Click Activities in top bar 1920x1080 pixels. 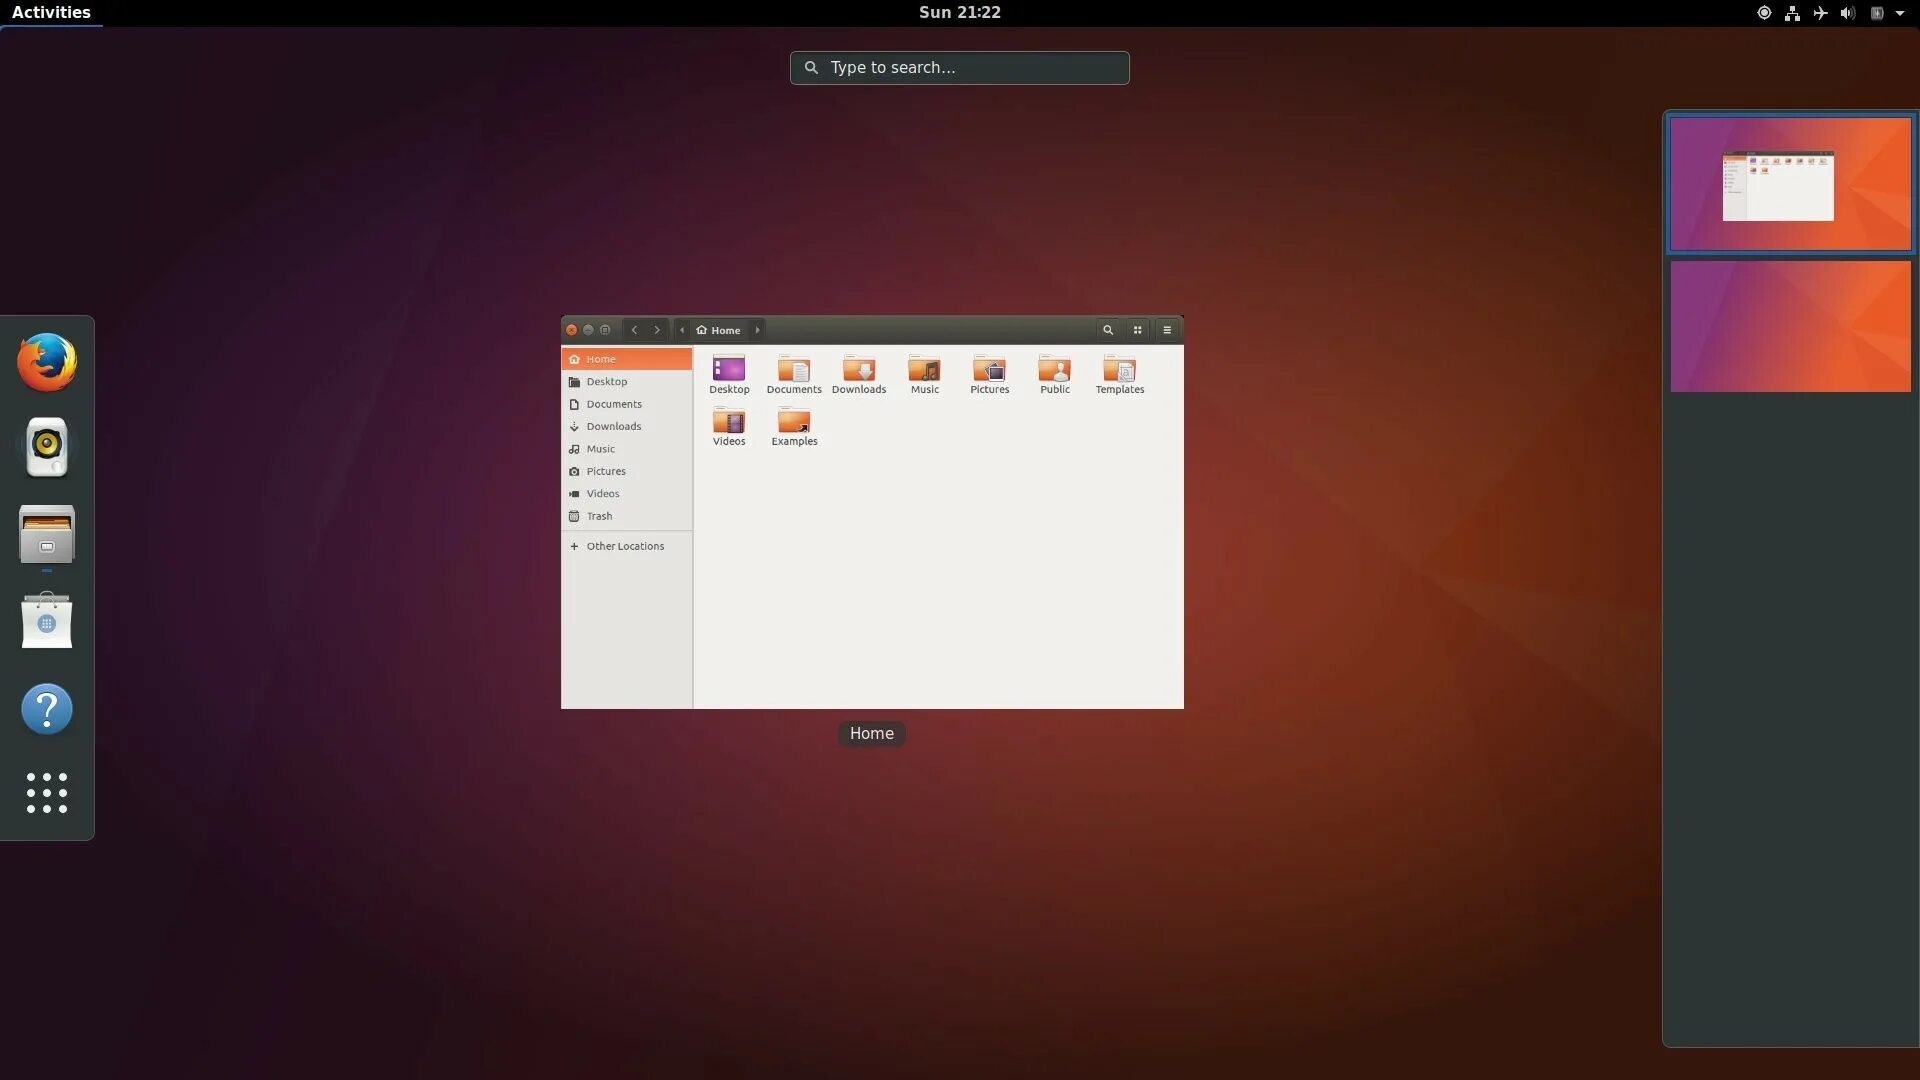[x=51, y=13]
